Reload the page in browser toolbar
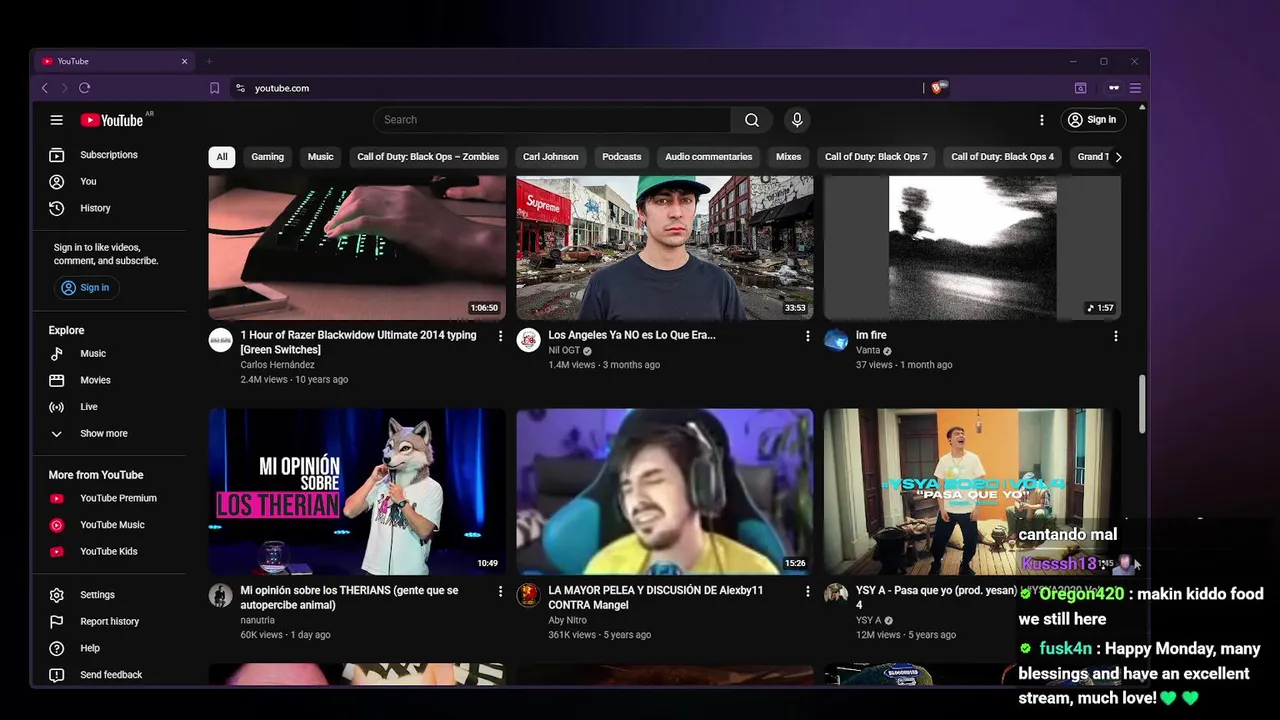Screen dimensions: 1280x720 84,88
